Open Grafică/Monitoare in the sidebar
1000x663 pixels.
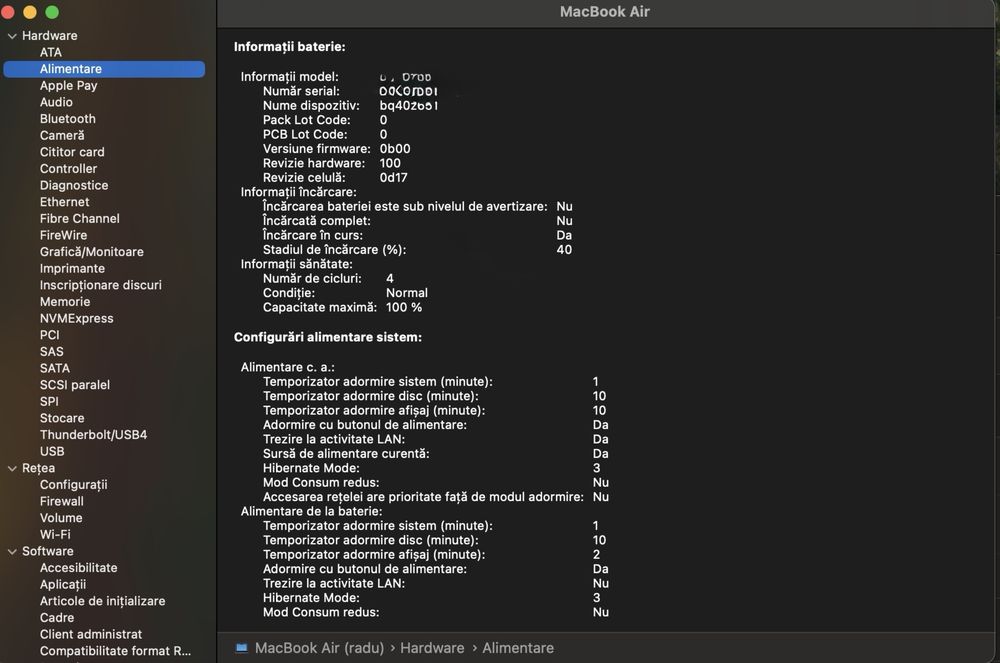92,252
